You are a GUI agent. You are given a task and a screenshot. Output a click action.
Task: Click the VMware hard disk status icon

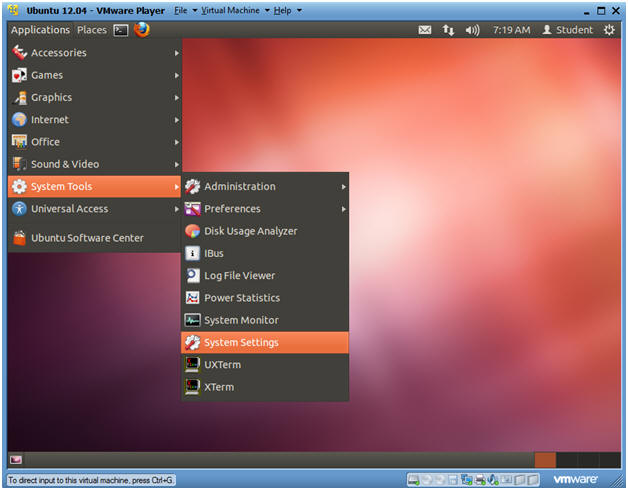pos(413,480)
